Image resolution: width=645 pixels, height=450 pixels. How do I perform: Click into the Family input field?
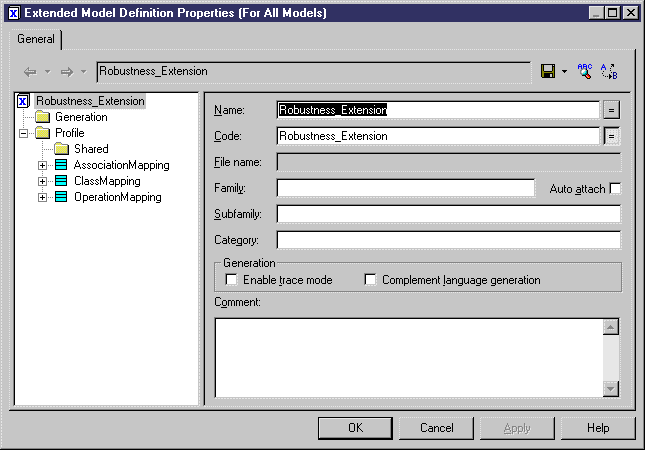tap(406, 188)
